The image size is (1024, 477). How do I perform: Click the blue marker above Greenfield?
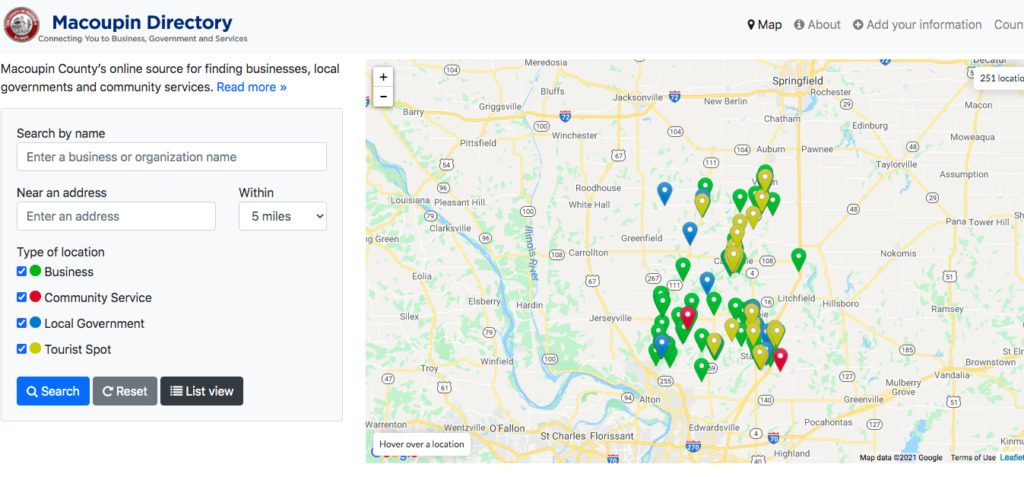(689, 232)
